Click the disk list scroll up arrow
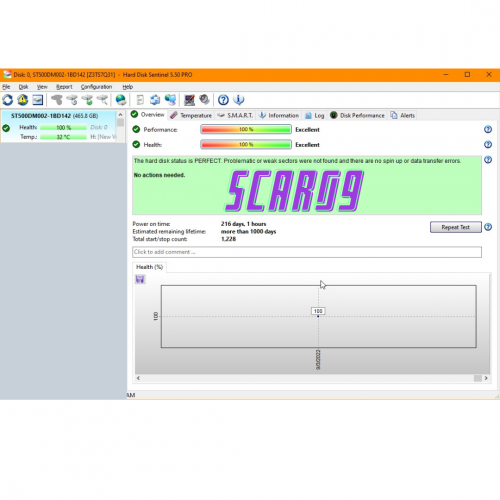The height and width of the screenshot is (500, 500). (x=120, y=114)
